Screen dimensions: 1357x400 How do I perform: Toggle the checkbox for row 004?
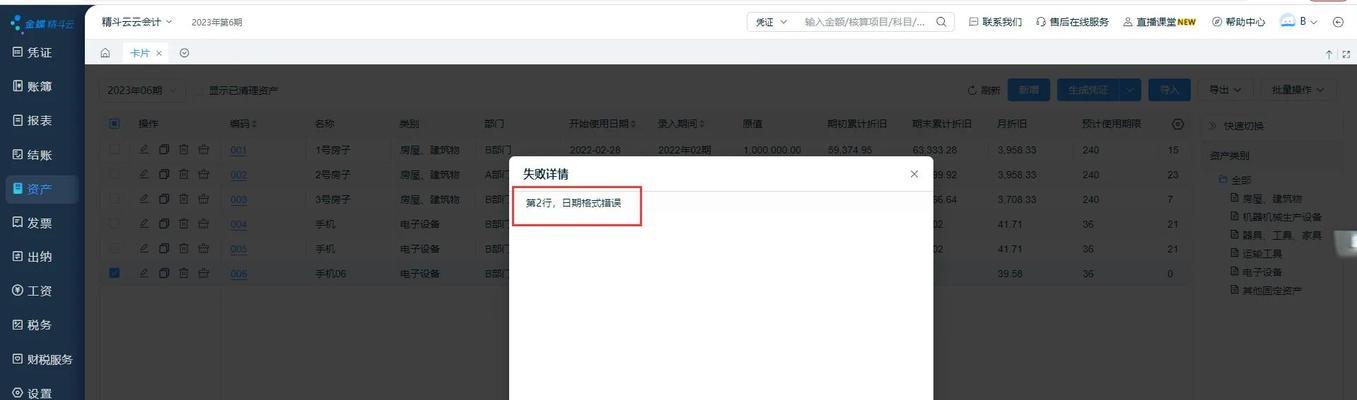pos(114,224)
